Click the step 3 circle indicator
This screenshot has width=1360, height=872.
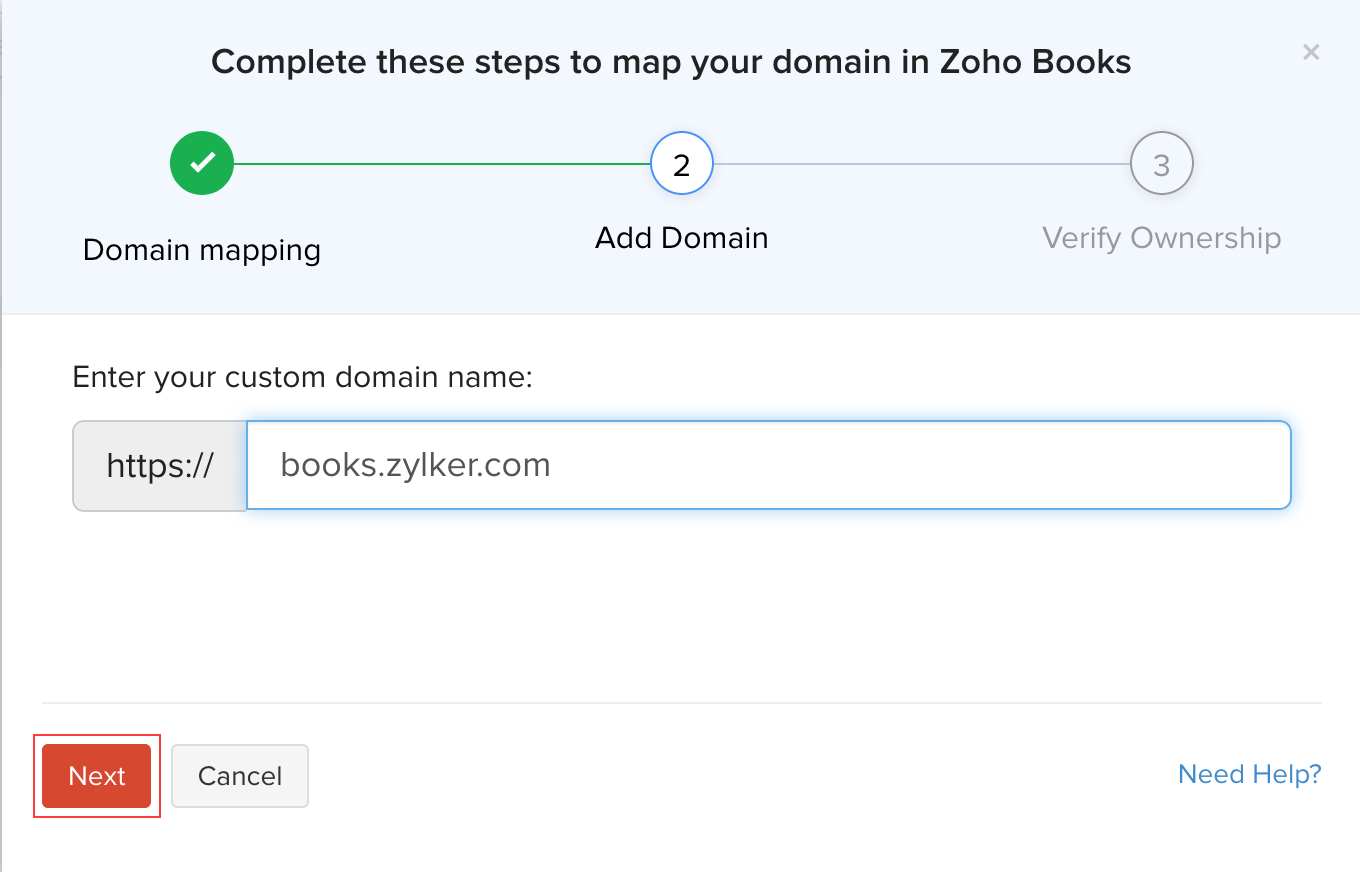(x=1161, y=164)
